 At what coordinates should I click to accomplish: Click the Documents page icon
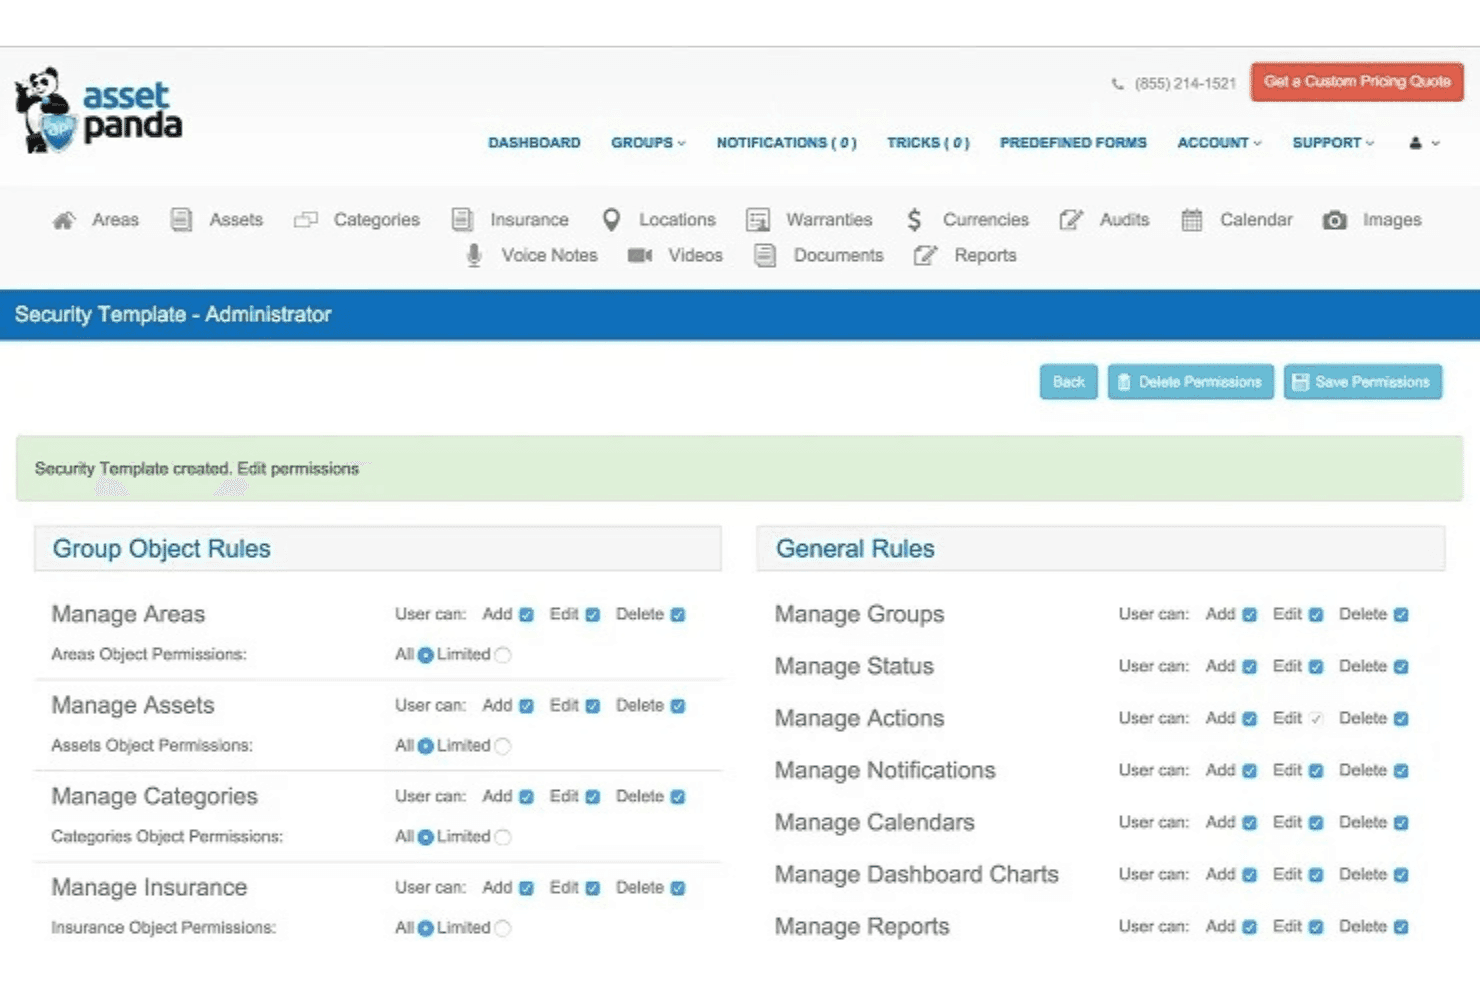pyautogui.click(x=765, y=256)
